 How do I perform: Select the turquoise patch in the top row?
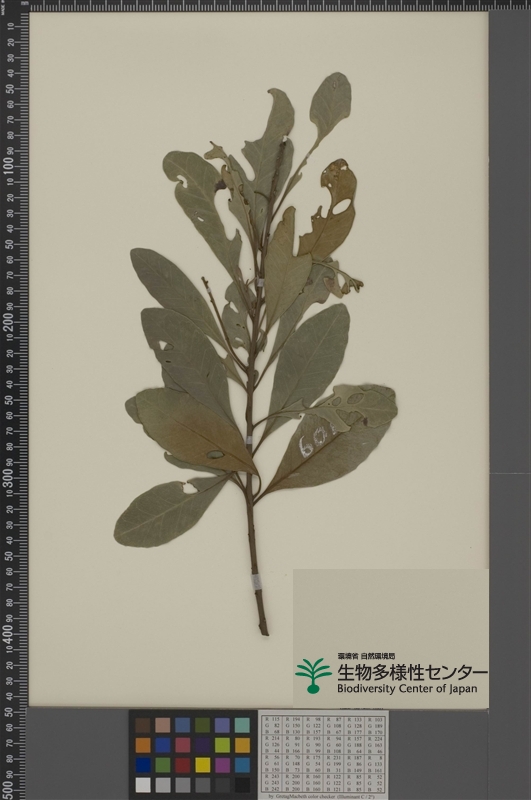point(242,725)
